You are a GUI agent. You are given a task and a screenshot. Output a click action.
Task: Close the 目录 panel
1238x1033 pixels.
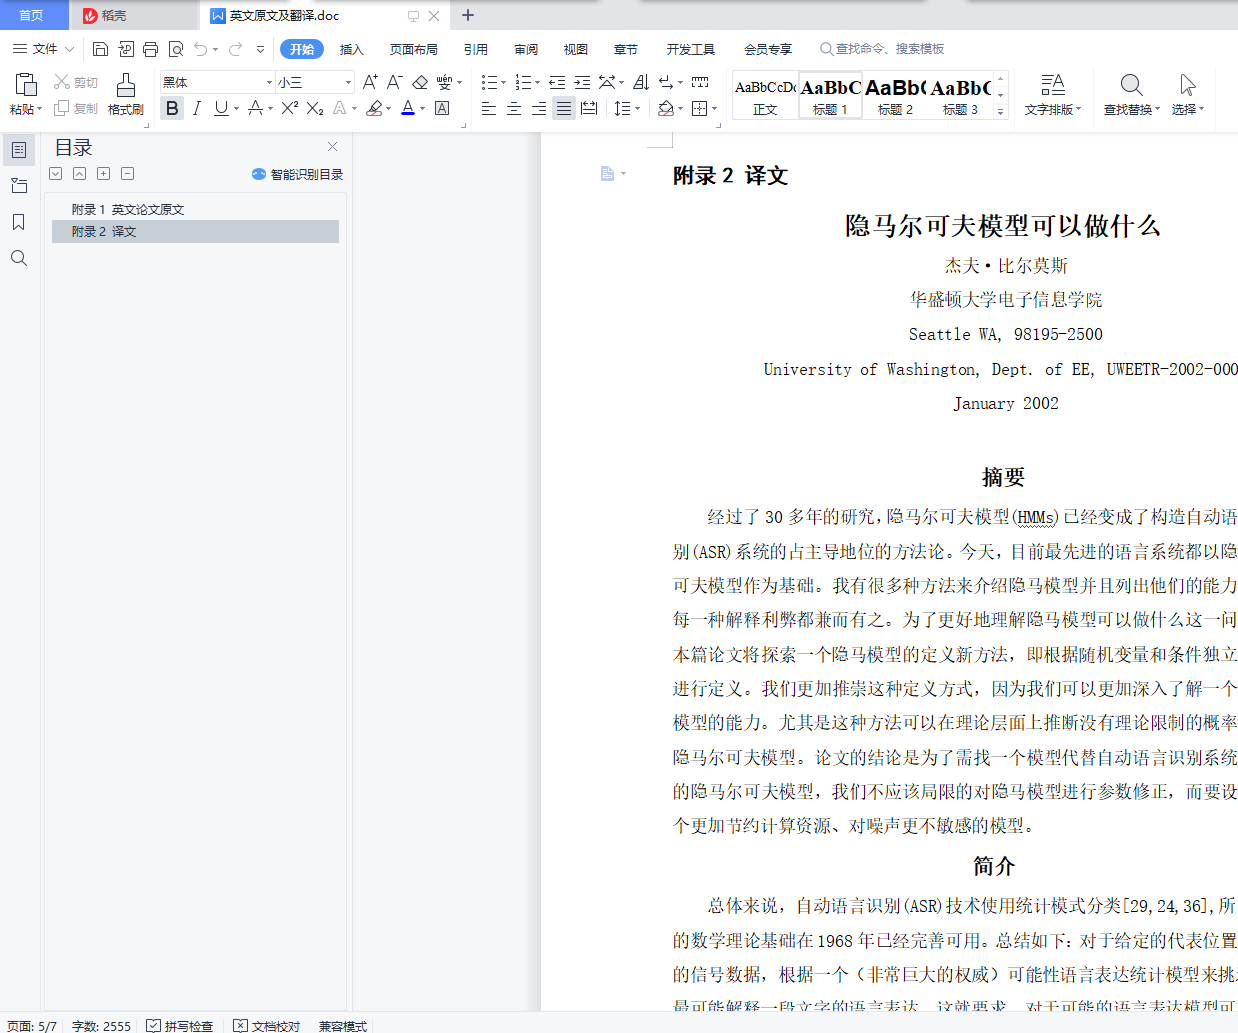coord(332,147)
